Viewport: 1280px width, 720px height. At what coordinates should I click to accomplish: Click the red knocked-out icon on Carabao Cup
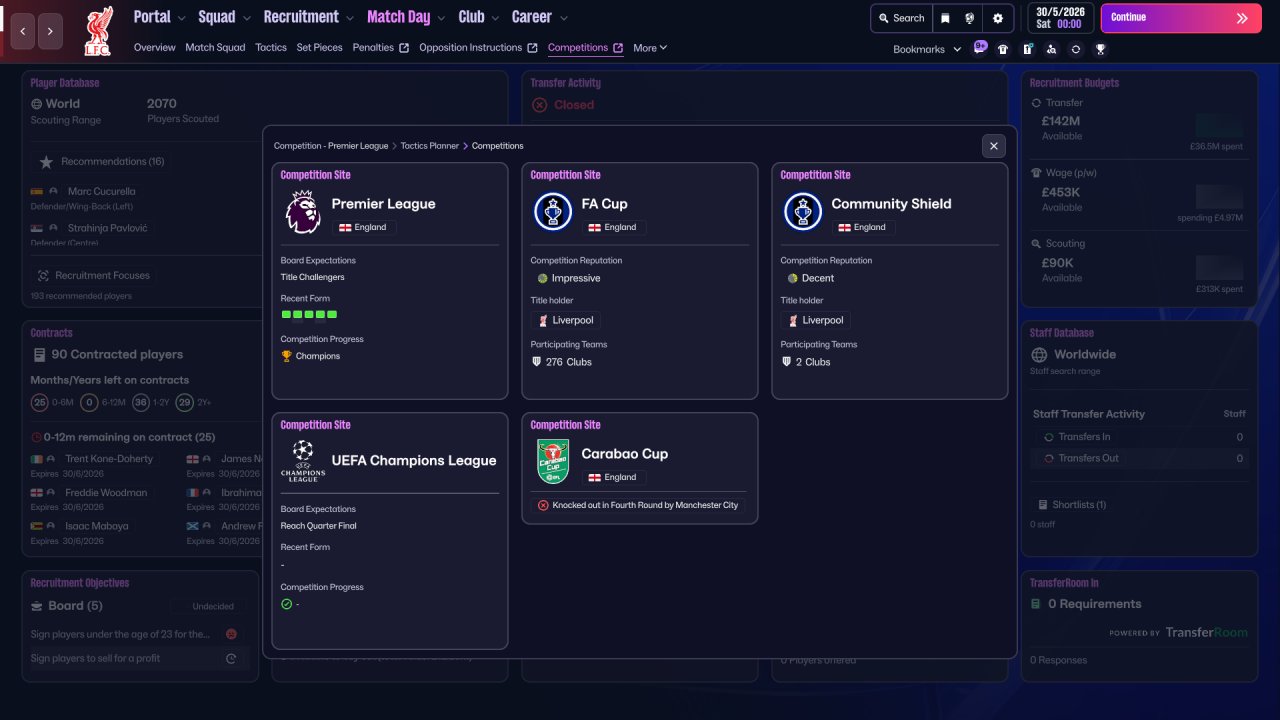click(543, 505)
